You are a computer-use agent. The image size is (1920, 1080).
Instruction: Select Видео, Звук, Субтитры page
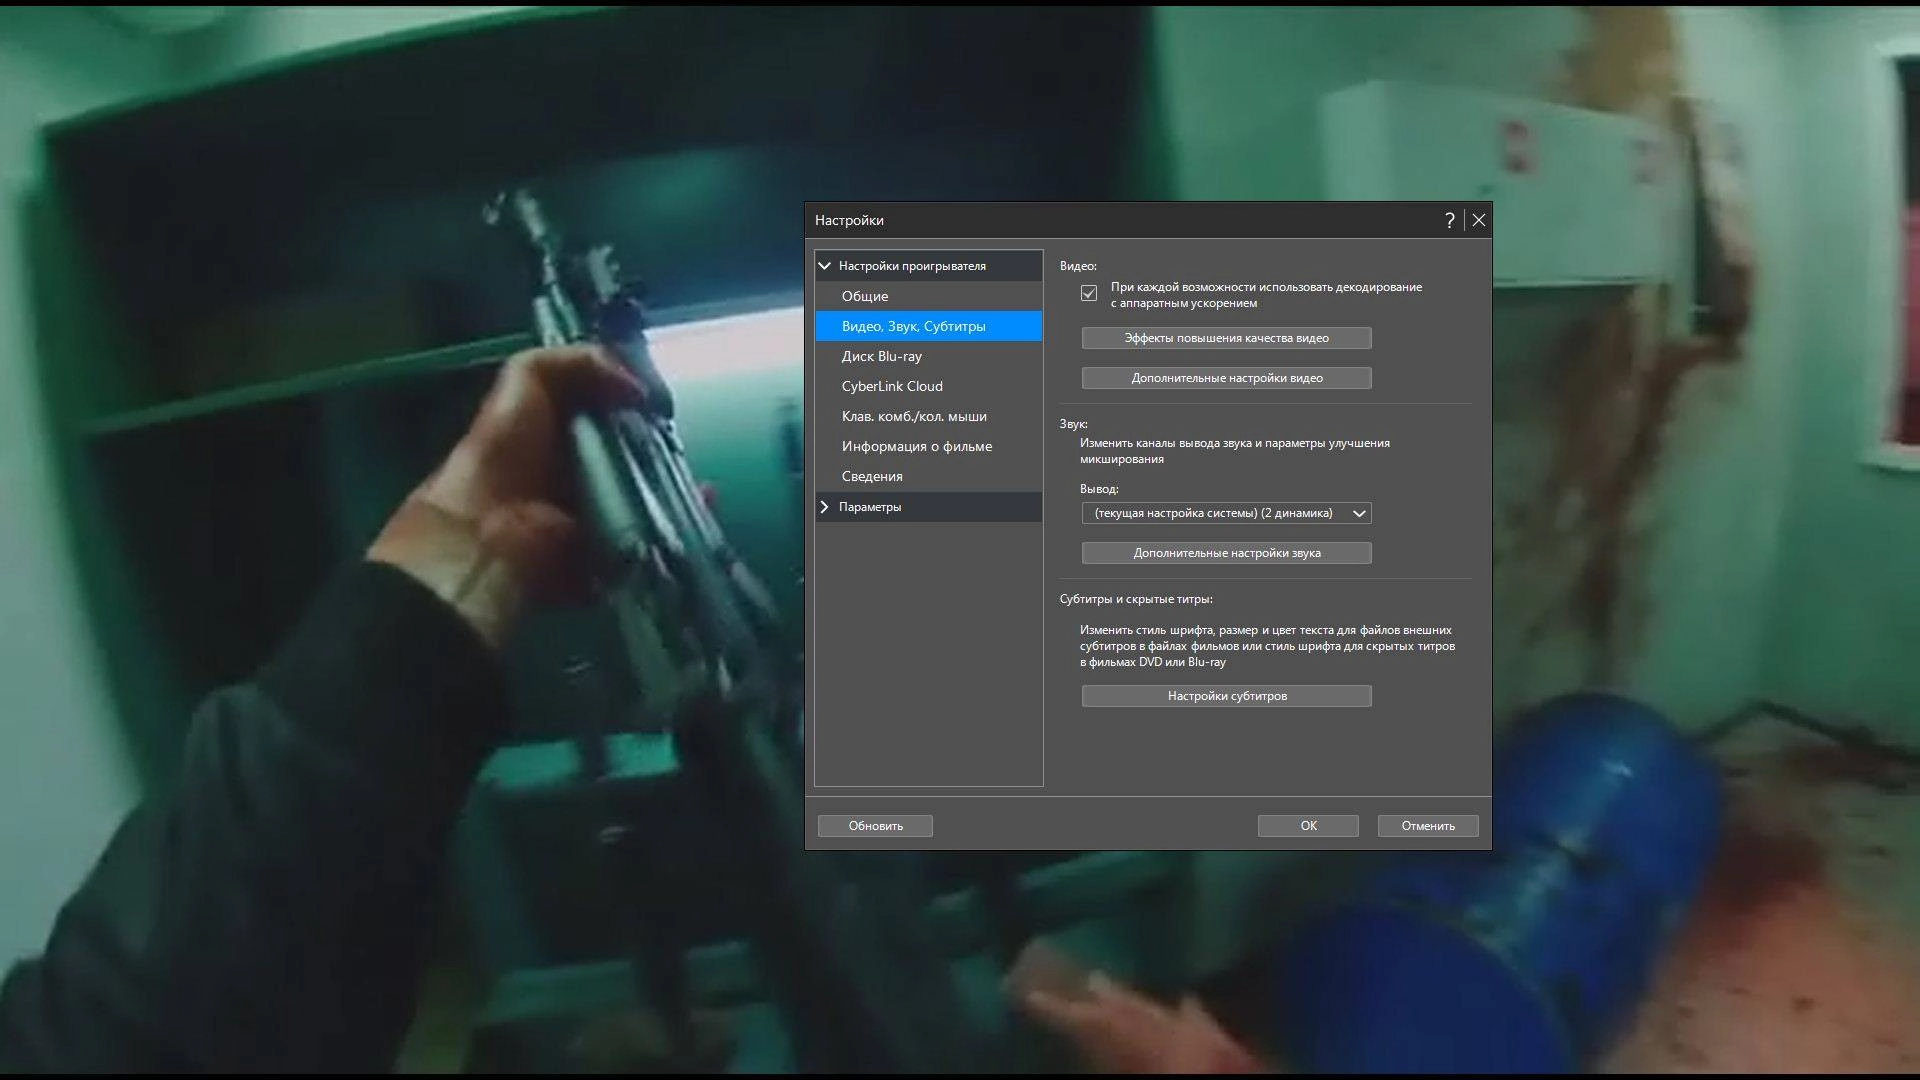tap(929, 326)
